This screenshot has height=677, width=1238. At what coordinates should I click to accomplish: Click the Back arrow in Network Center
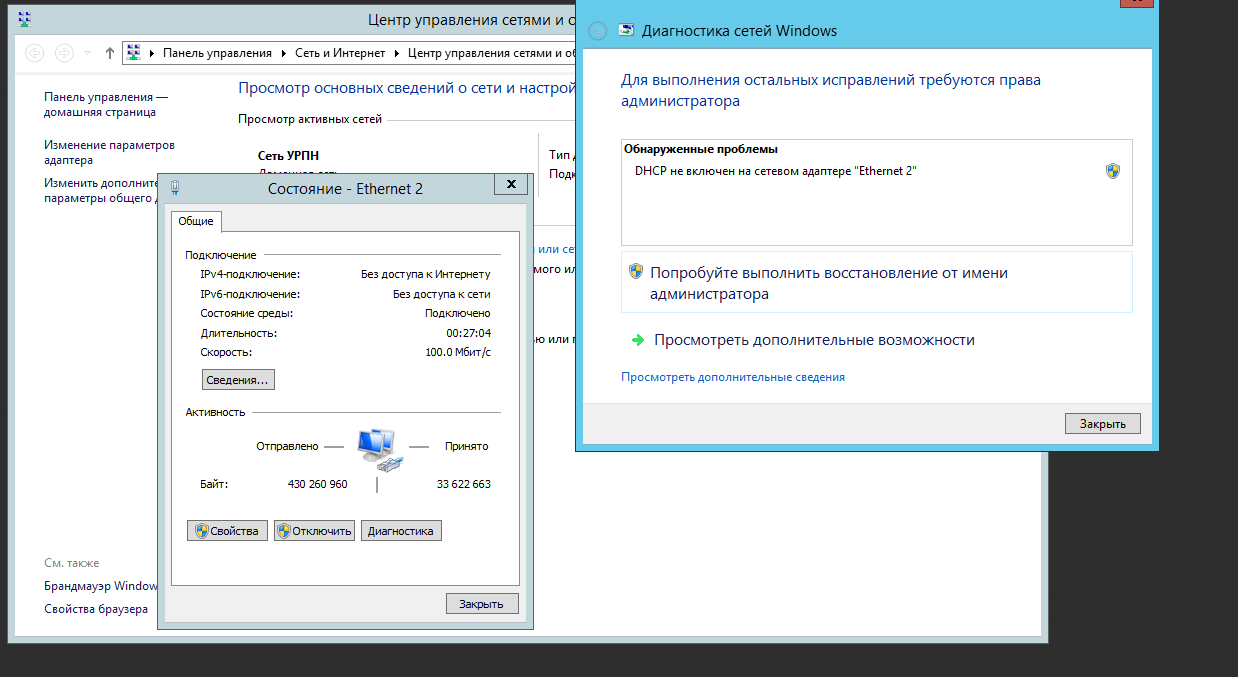point(35,53)
